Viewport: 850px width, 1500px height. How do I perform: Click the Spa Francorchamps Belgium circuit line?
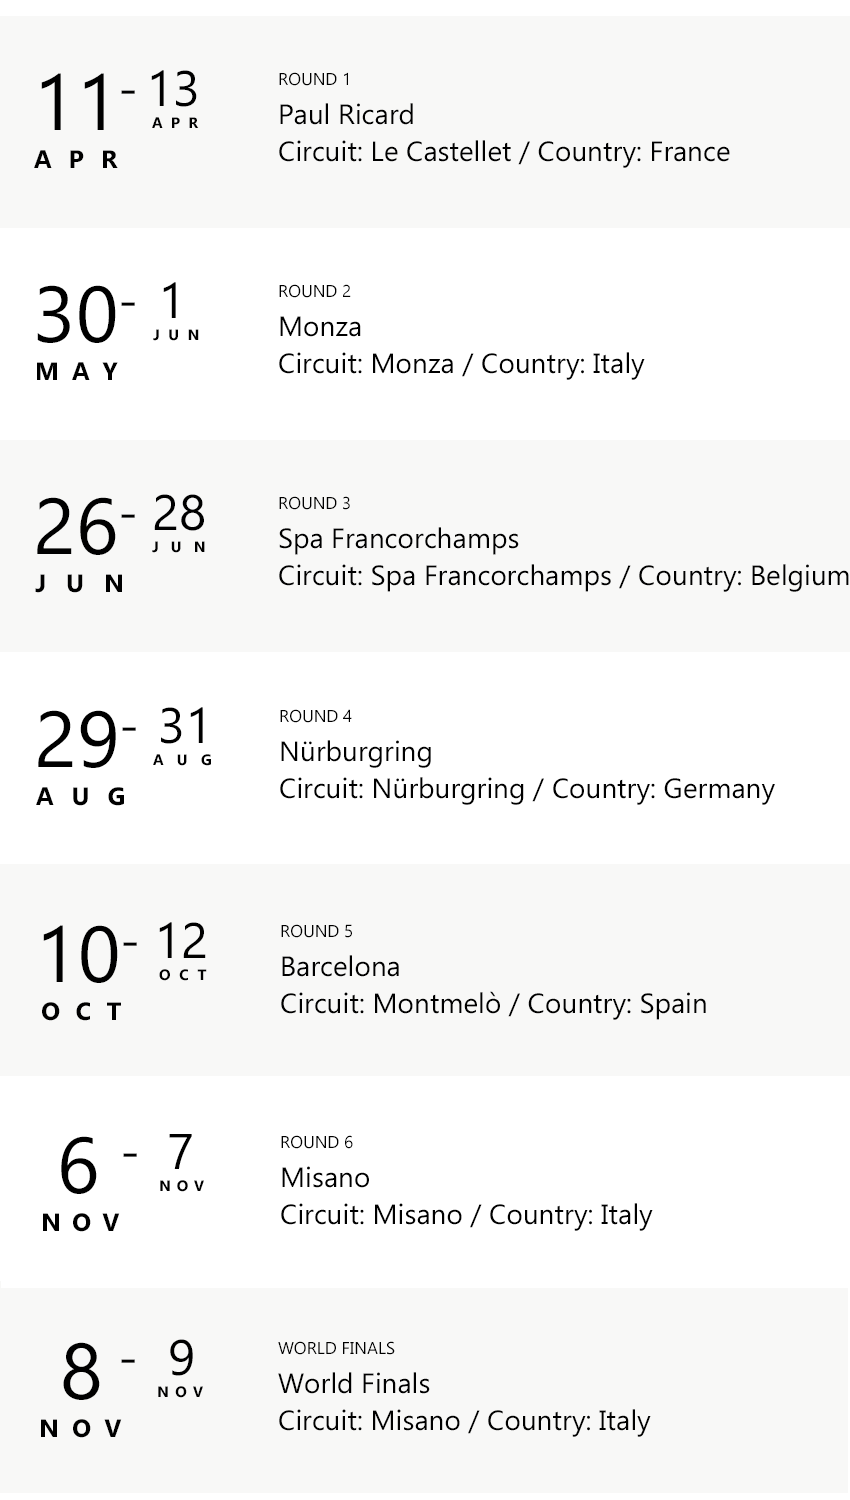tap(563, 576)
